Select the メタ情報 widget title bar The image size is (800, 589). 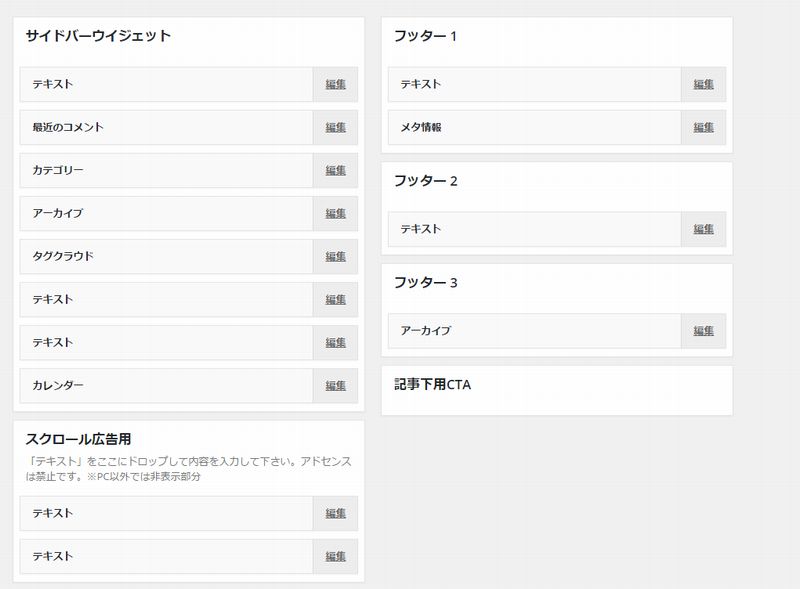(534, 127)
